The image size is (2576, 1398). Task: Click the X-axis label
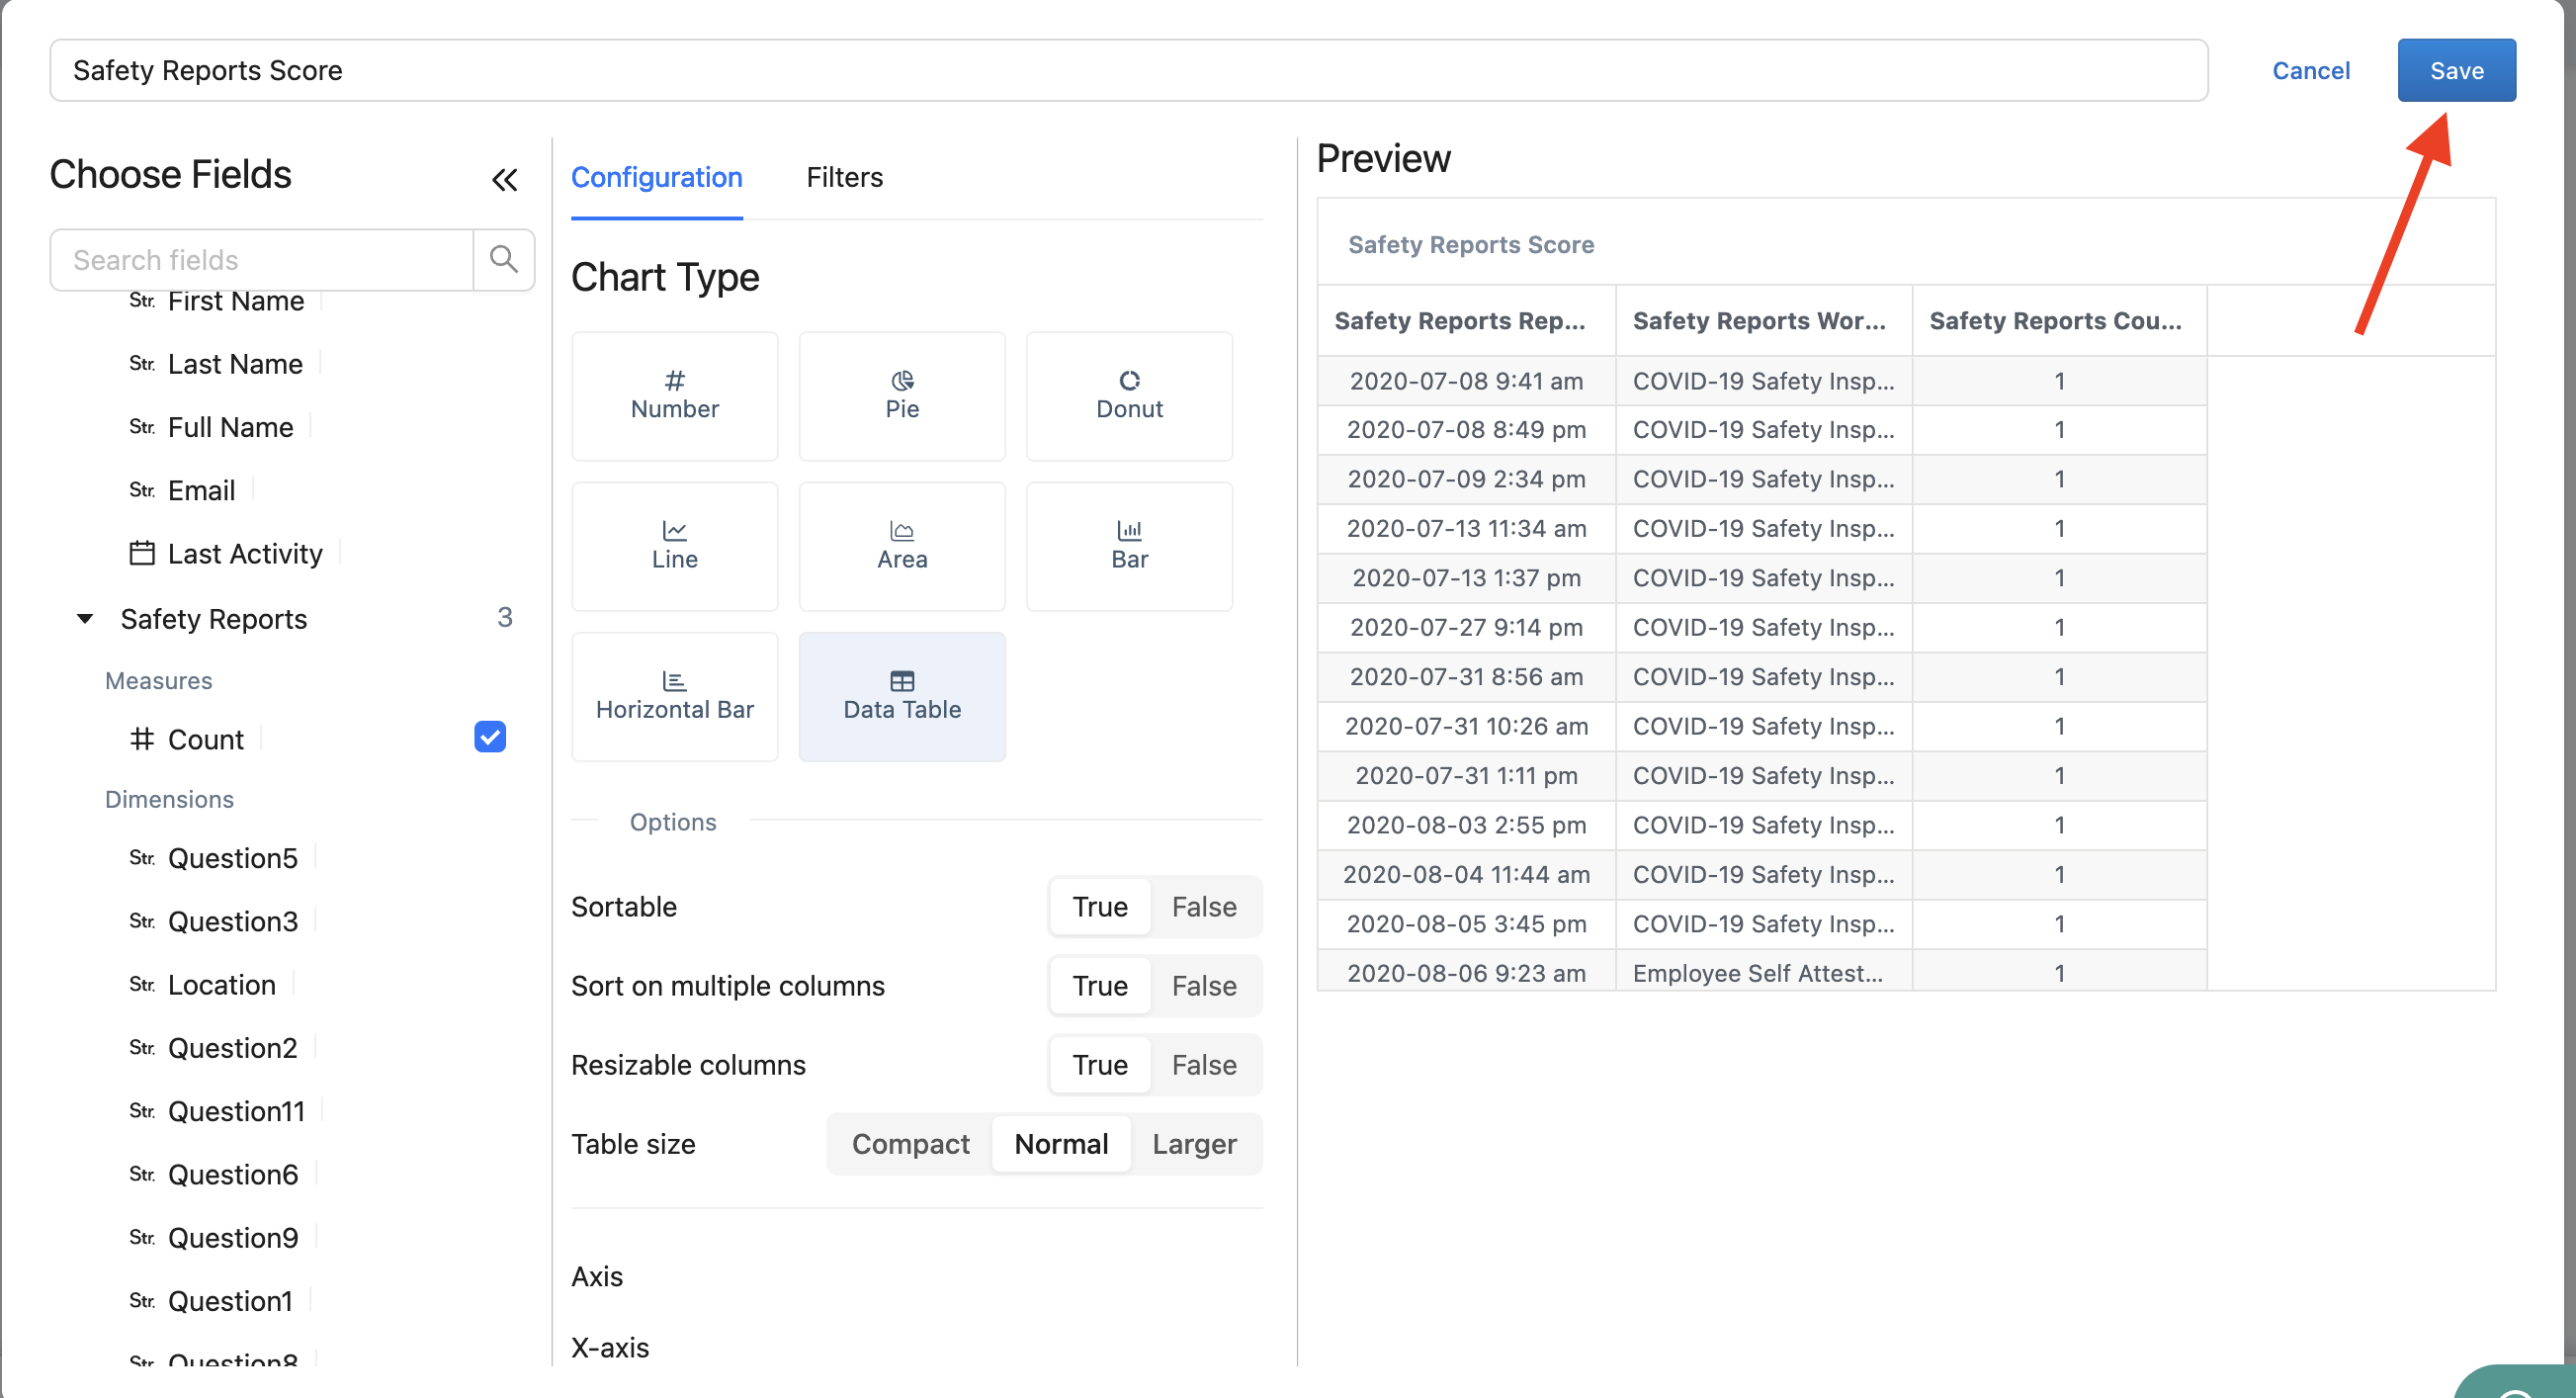pos(609,1347)
